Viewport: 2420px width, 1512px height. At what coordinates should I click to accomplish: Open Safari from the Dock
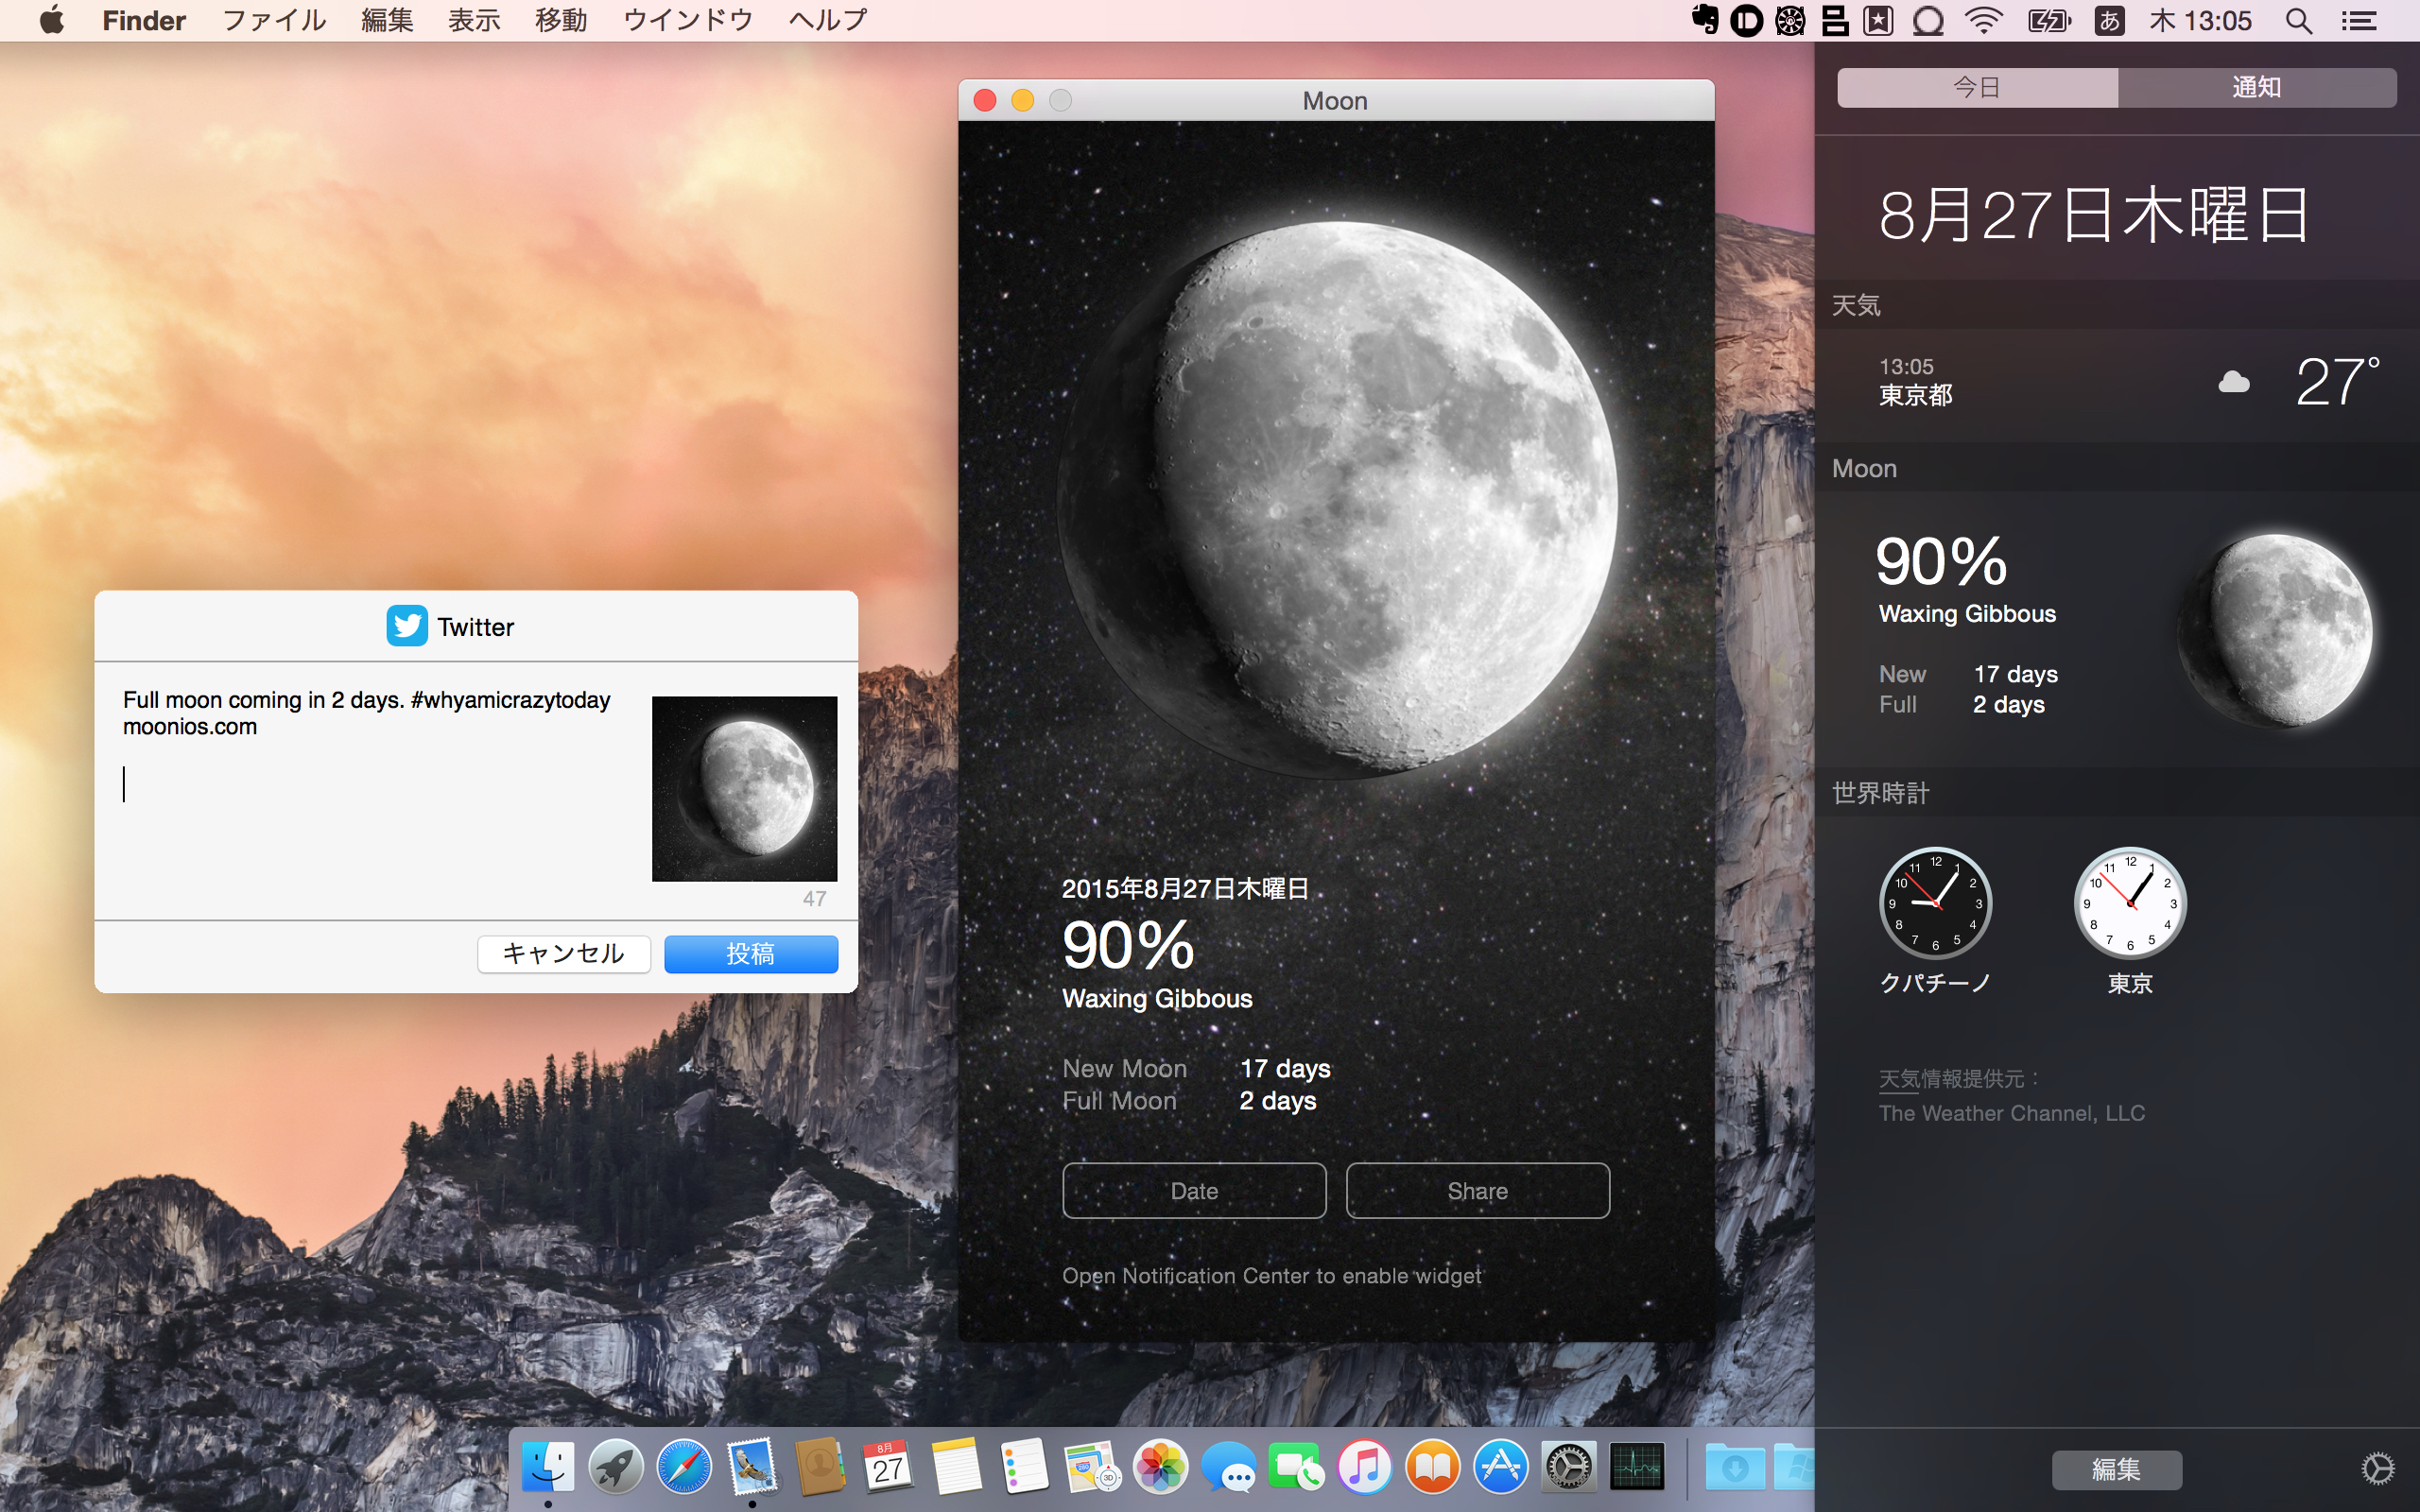tap(684, 1467)
